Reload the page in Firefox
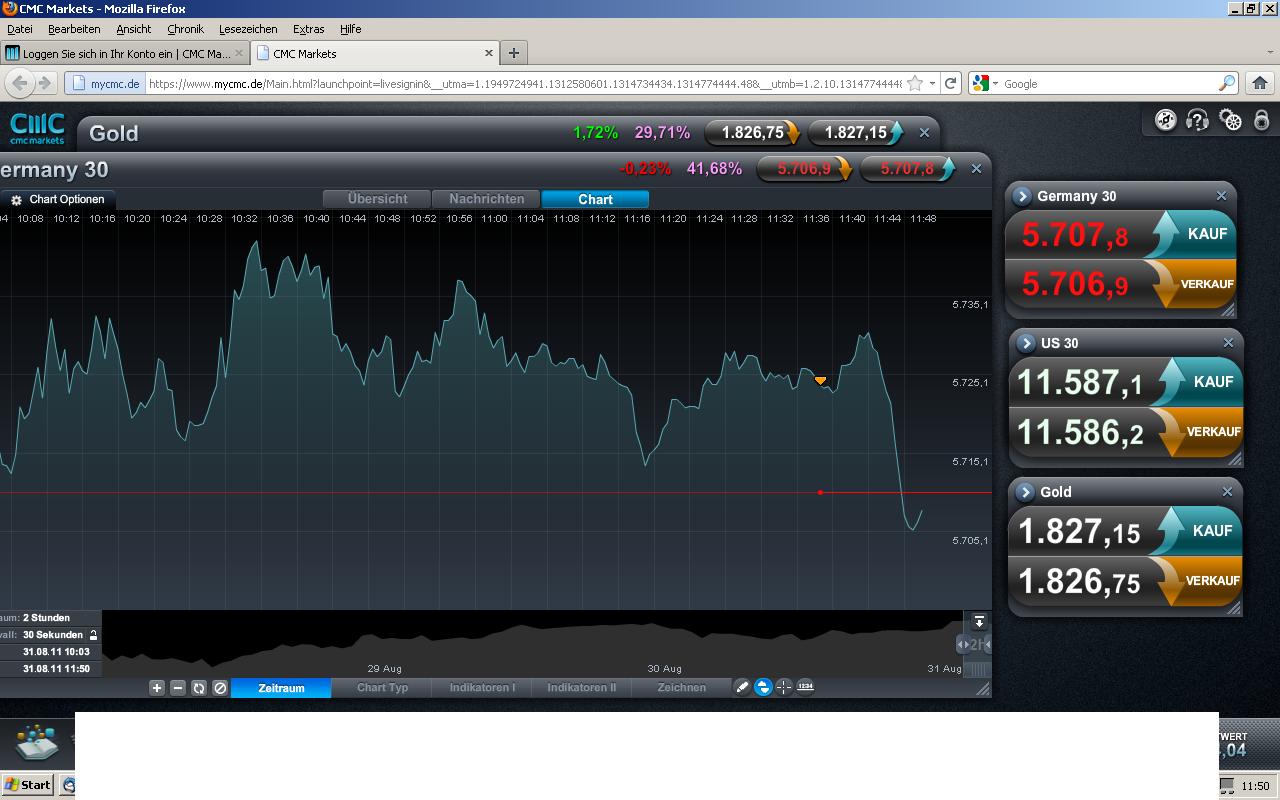The image size is (1280, 800). point(951,83)
